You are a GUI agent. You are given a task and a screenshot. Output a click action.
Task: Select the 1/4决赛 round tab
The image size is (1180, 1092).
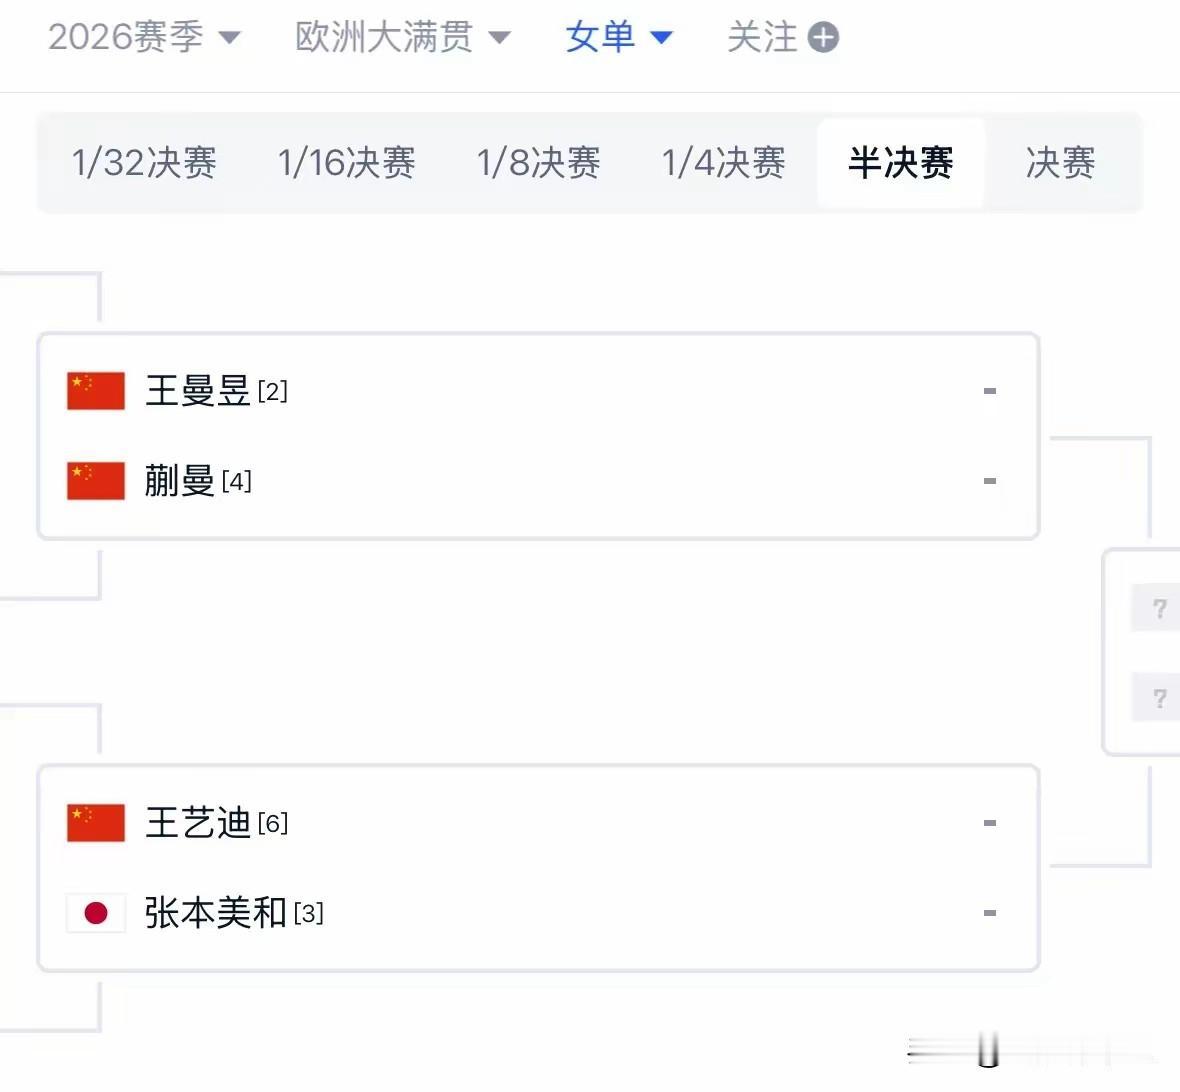pyautogui.click(x=723, y=163)
